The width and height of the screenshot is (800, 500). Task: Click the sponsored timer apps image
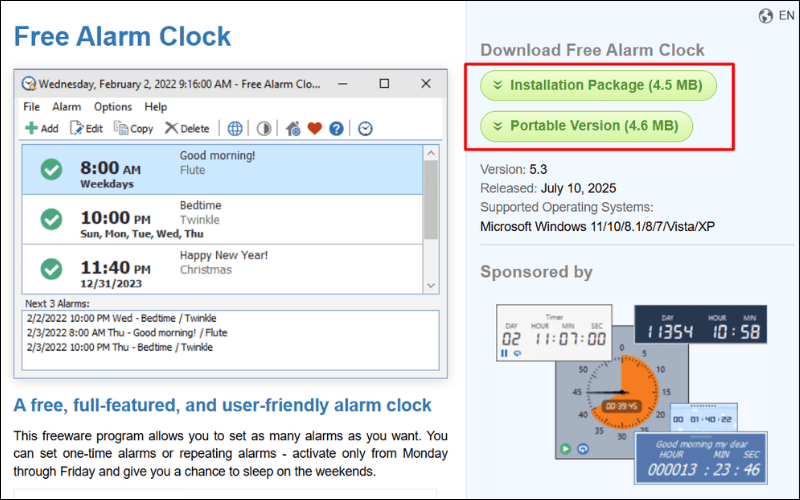point(632,394)
